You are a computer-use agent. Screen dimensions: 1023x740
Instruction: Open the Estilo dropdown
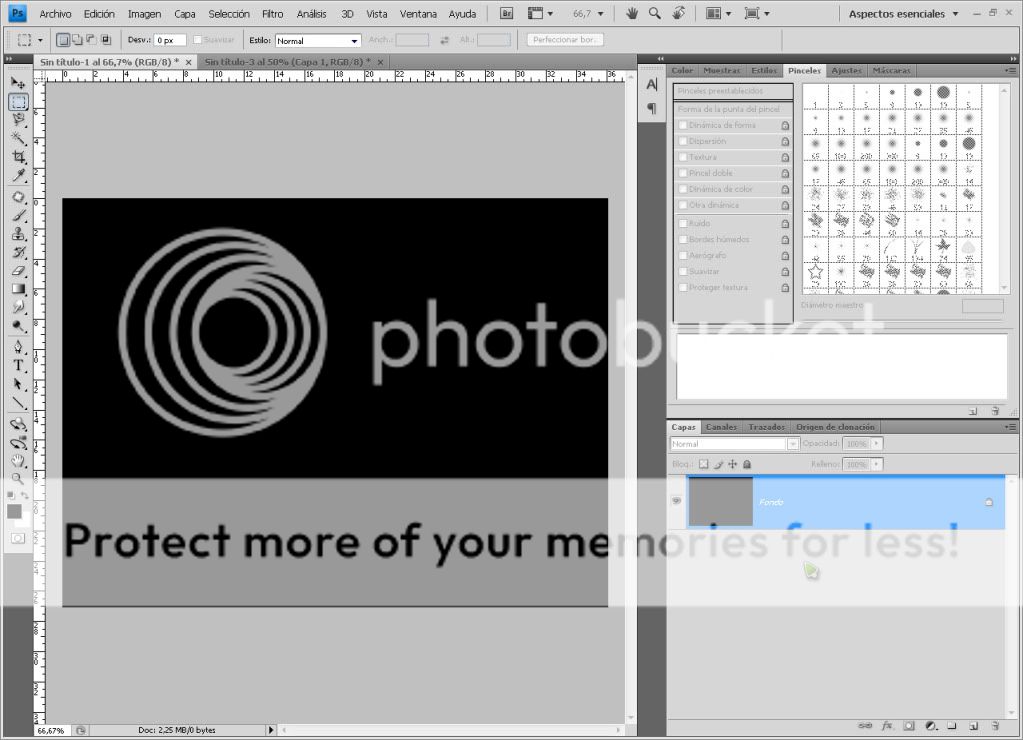pyautogui.click(x=318, y=40)
